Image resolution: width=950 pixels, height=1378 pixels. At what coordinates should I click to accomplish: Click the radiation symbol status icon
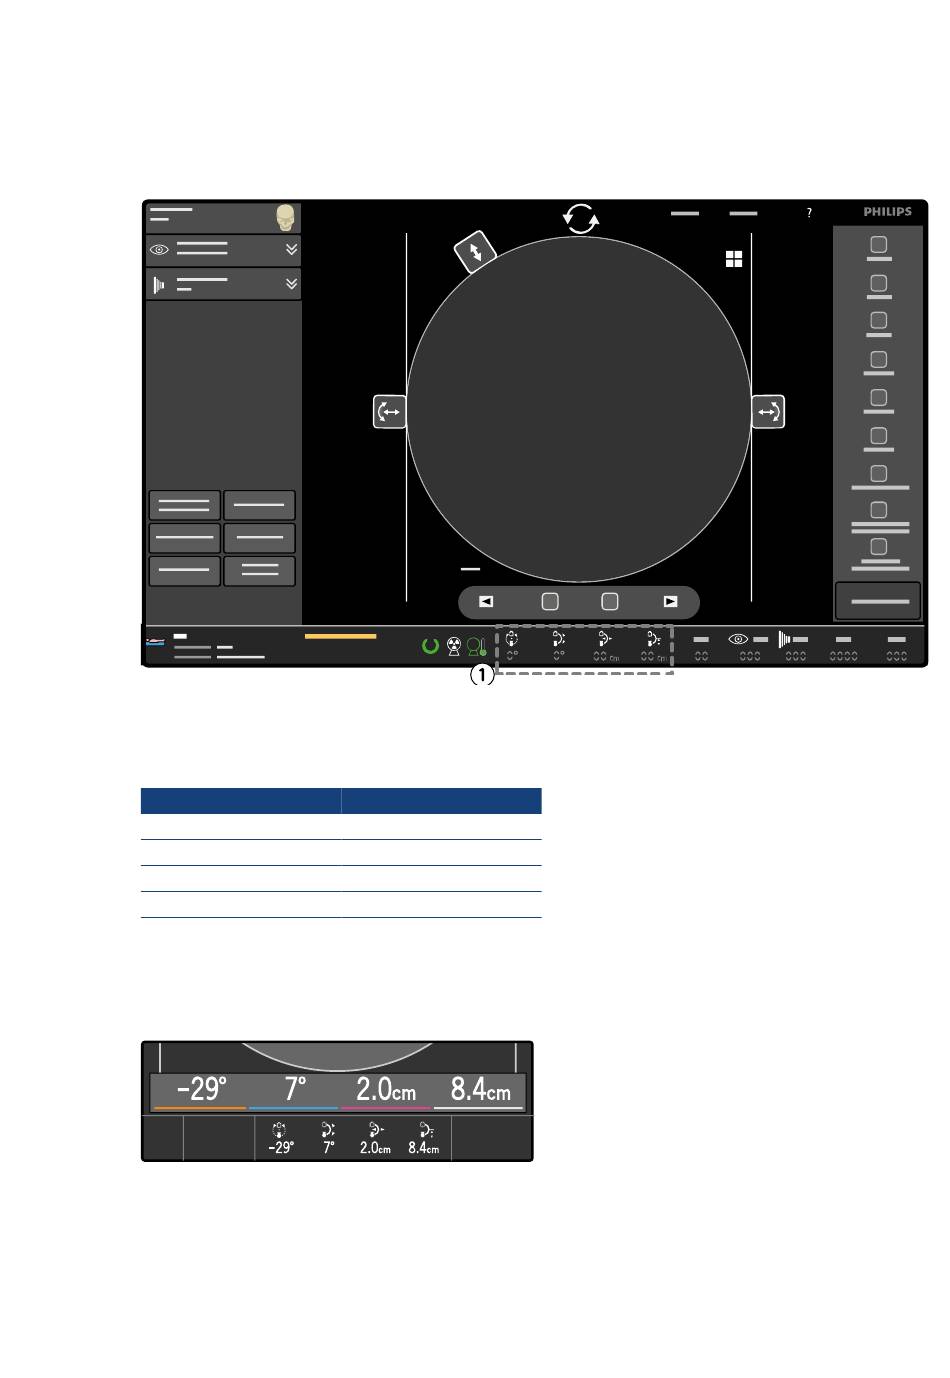pos(454,646)
